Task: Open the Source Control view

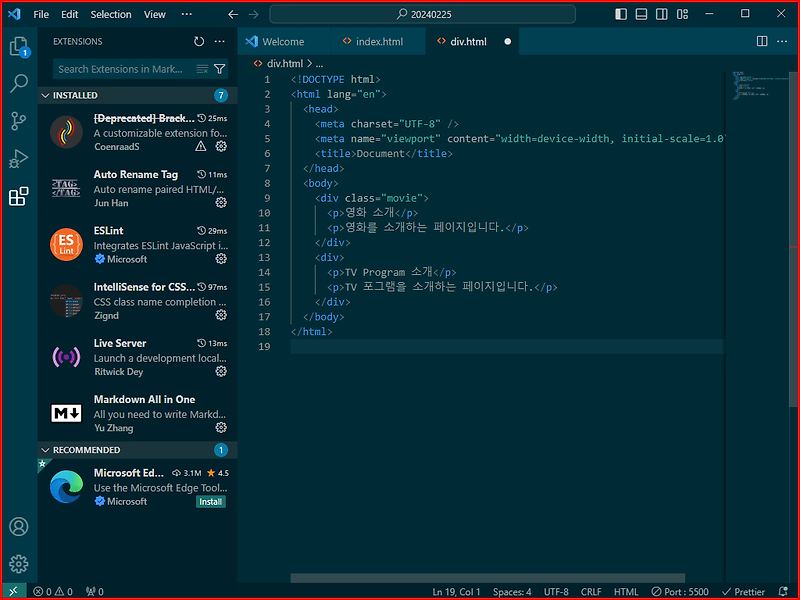Action: pos(18,120)
